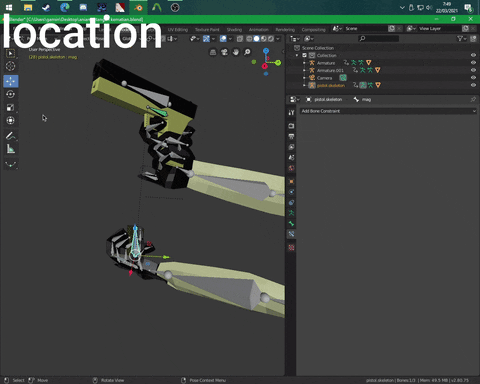This screenshot has width=480, height=384.
Task: Pick the Measure ruler tool
Action: coord(11,149)
